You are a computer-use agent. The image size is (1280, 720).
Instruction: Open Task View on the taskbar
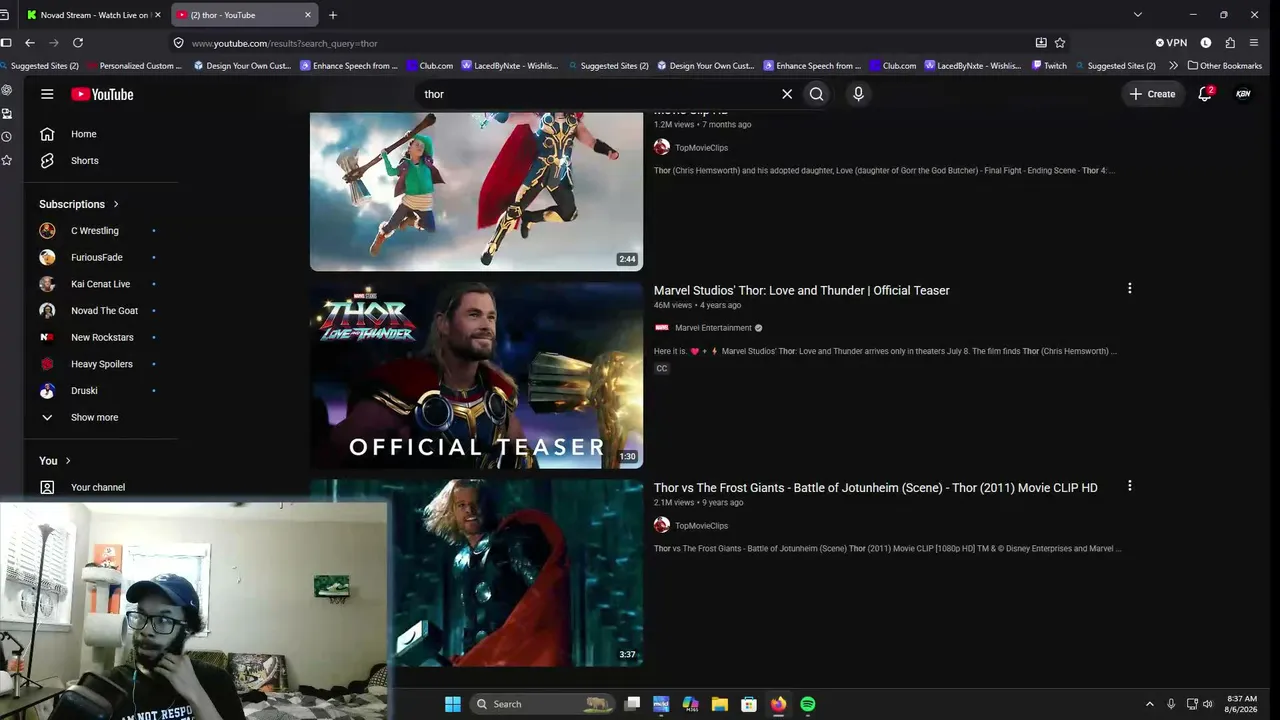tap(632, 704)
